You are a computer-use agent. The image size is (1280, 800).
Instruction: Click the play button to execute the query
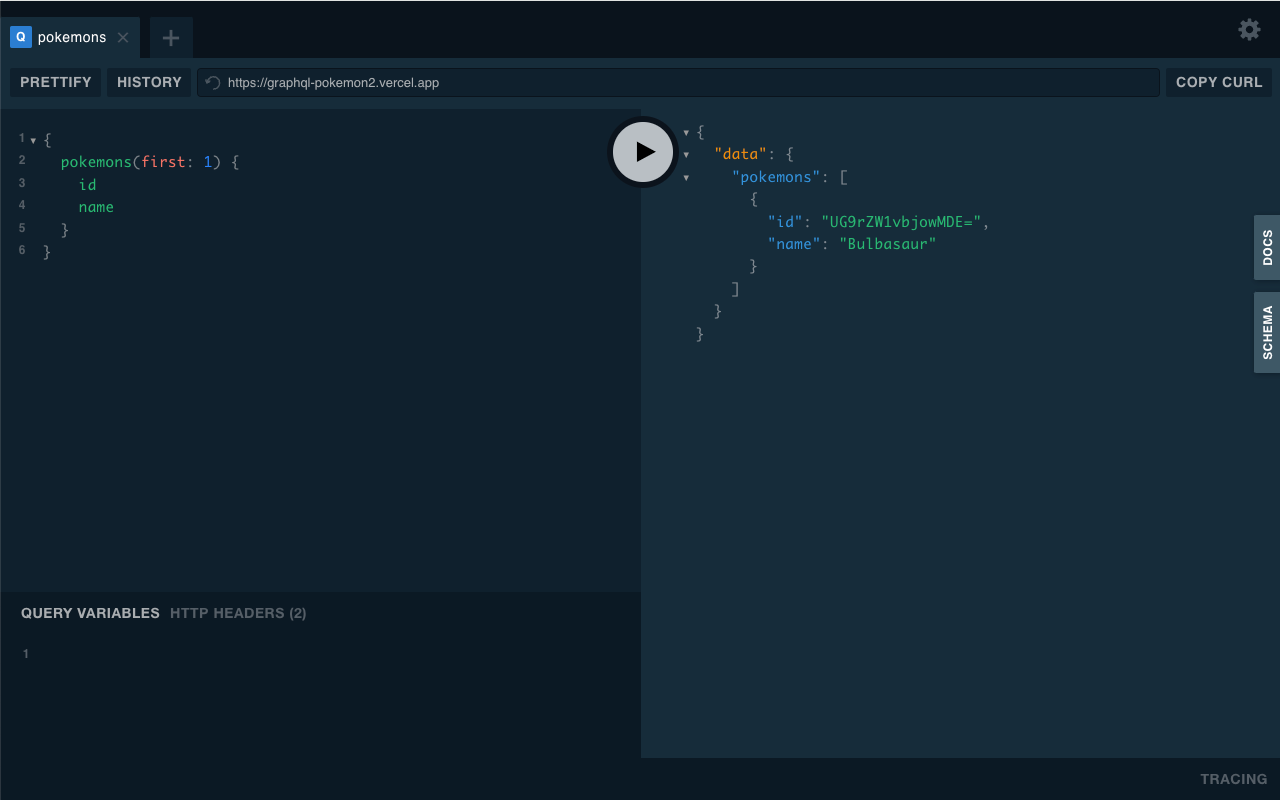click(642, 152)
